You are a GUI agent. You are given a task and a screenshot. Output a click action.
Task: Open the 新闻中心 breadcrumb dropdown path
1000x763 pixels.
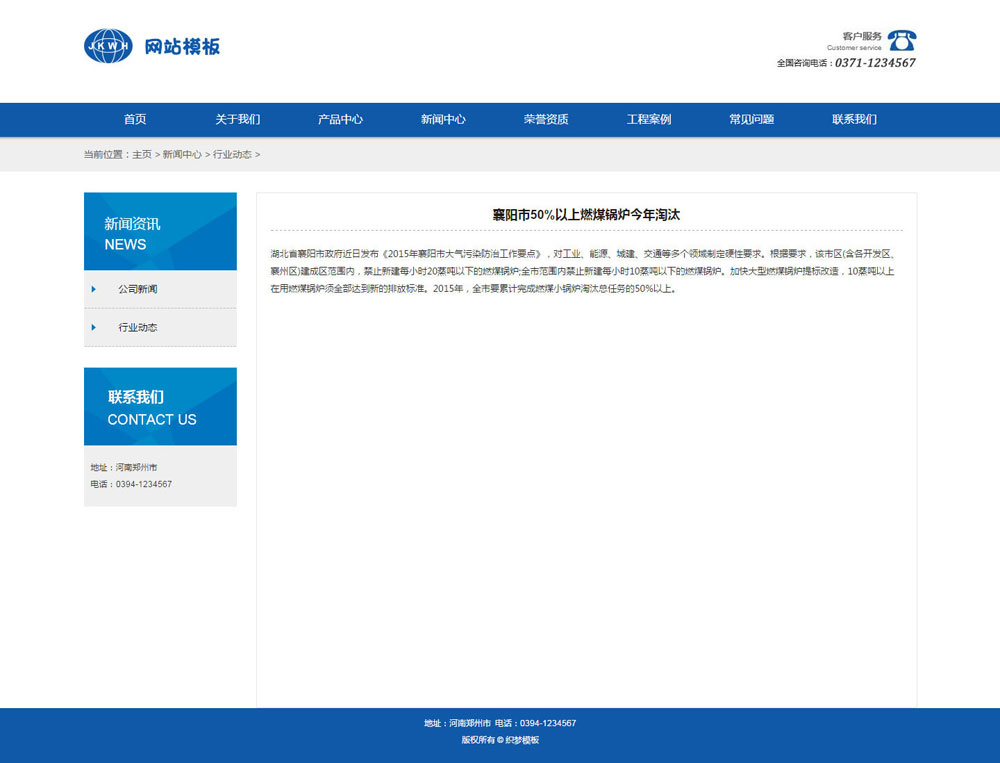tap(184, 155)
